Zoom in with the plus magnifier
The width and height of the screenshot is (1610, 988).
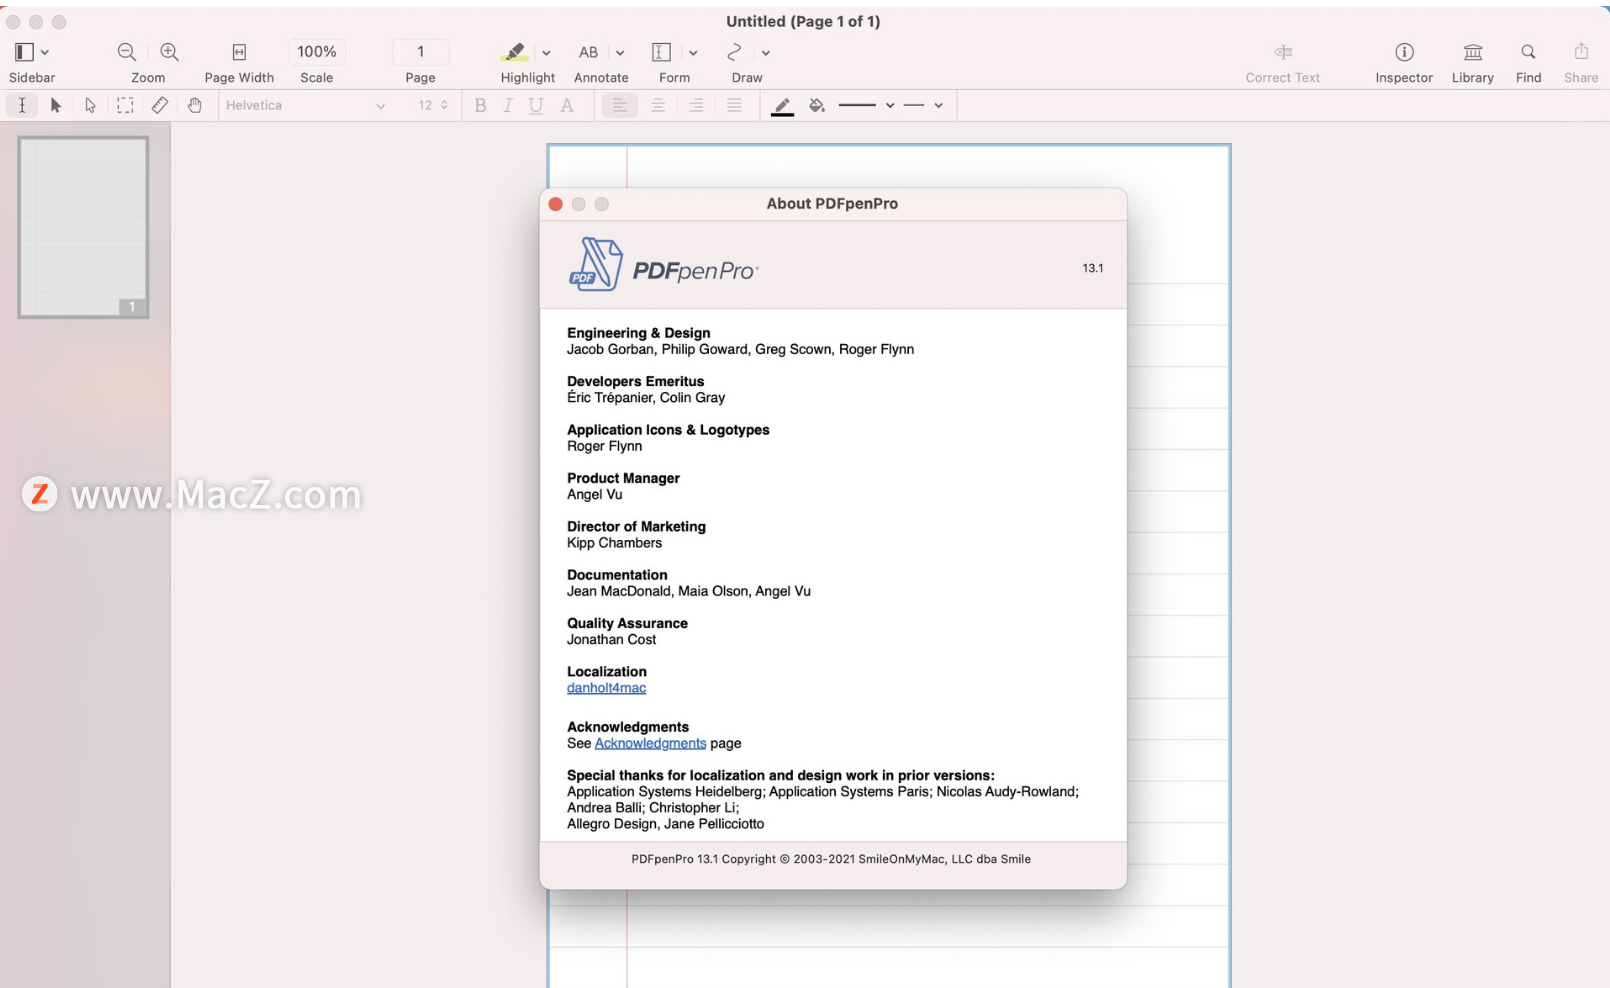(x=170, y=52)
